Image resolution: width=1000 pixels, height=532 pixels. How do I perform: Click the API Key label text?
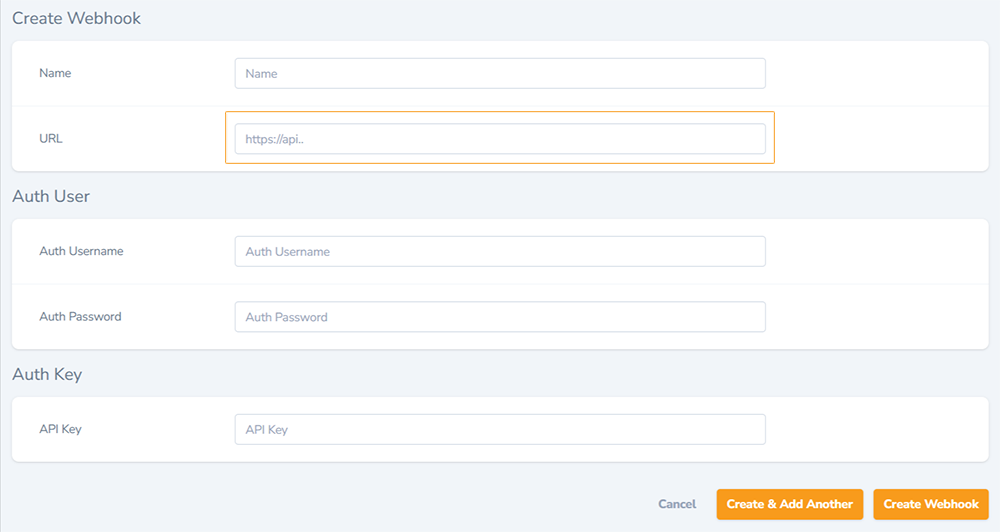[x=60, y=429]
